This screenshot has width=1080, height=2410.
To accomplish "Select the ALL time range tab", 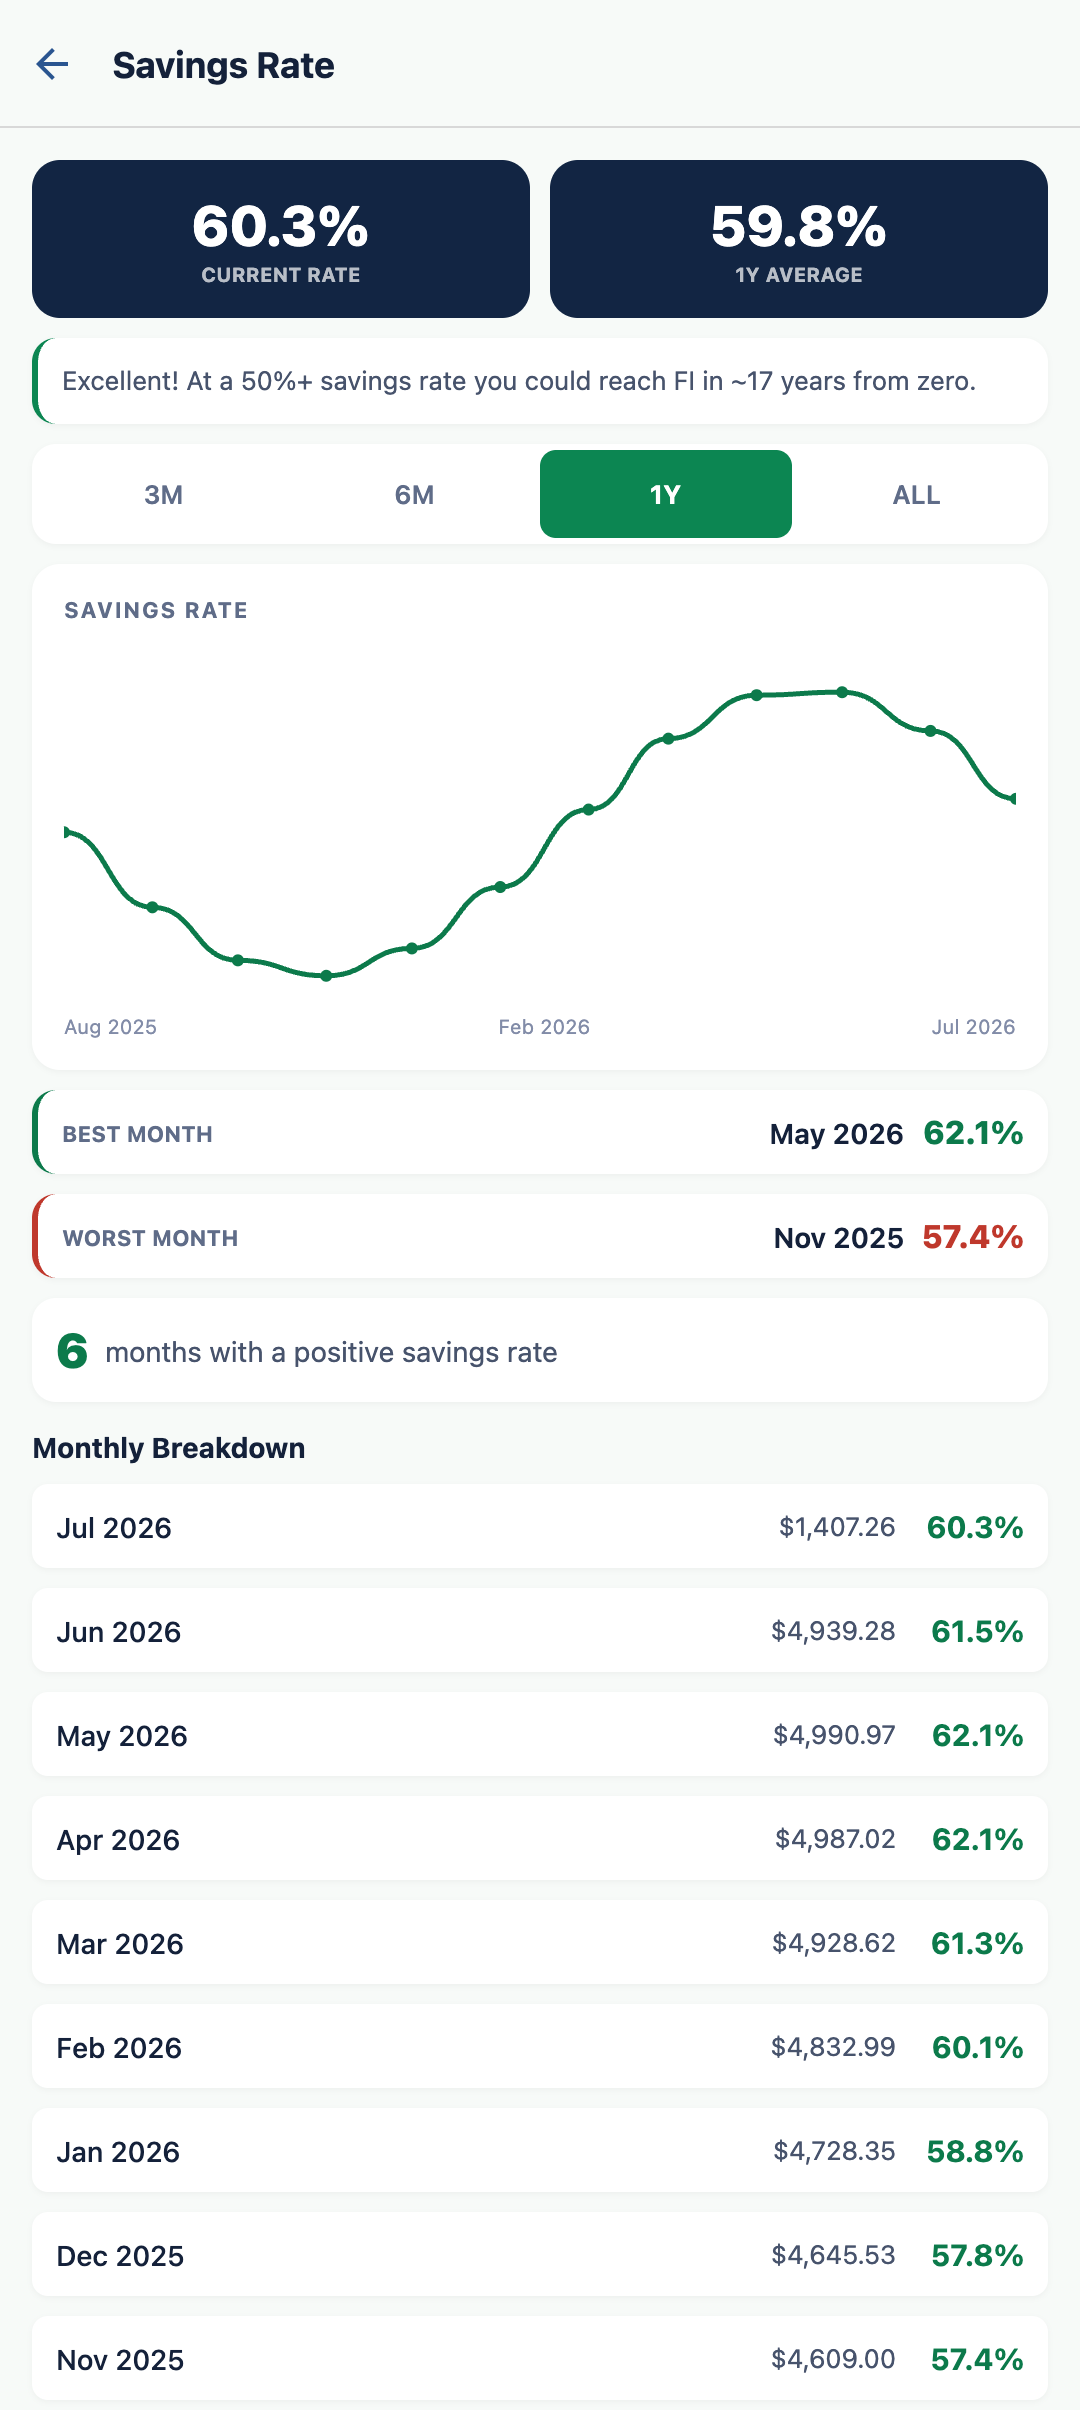I will pos(917,494).
